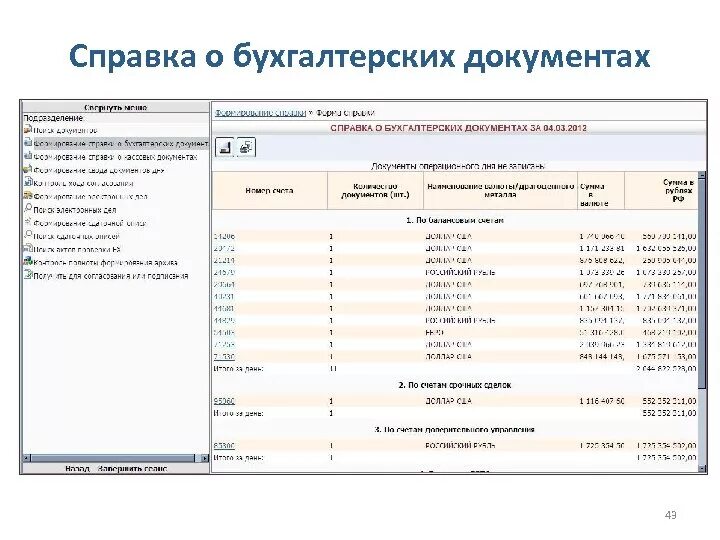Click the Подразделение label in the menu
Viewport: 720px width, 540px height.
pyautogui.click(x=53, y=118)
